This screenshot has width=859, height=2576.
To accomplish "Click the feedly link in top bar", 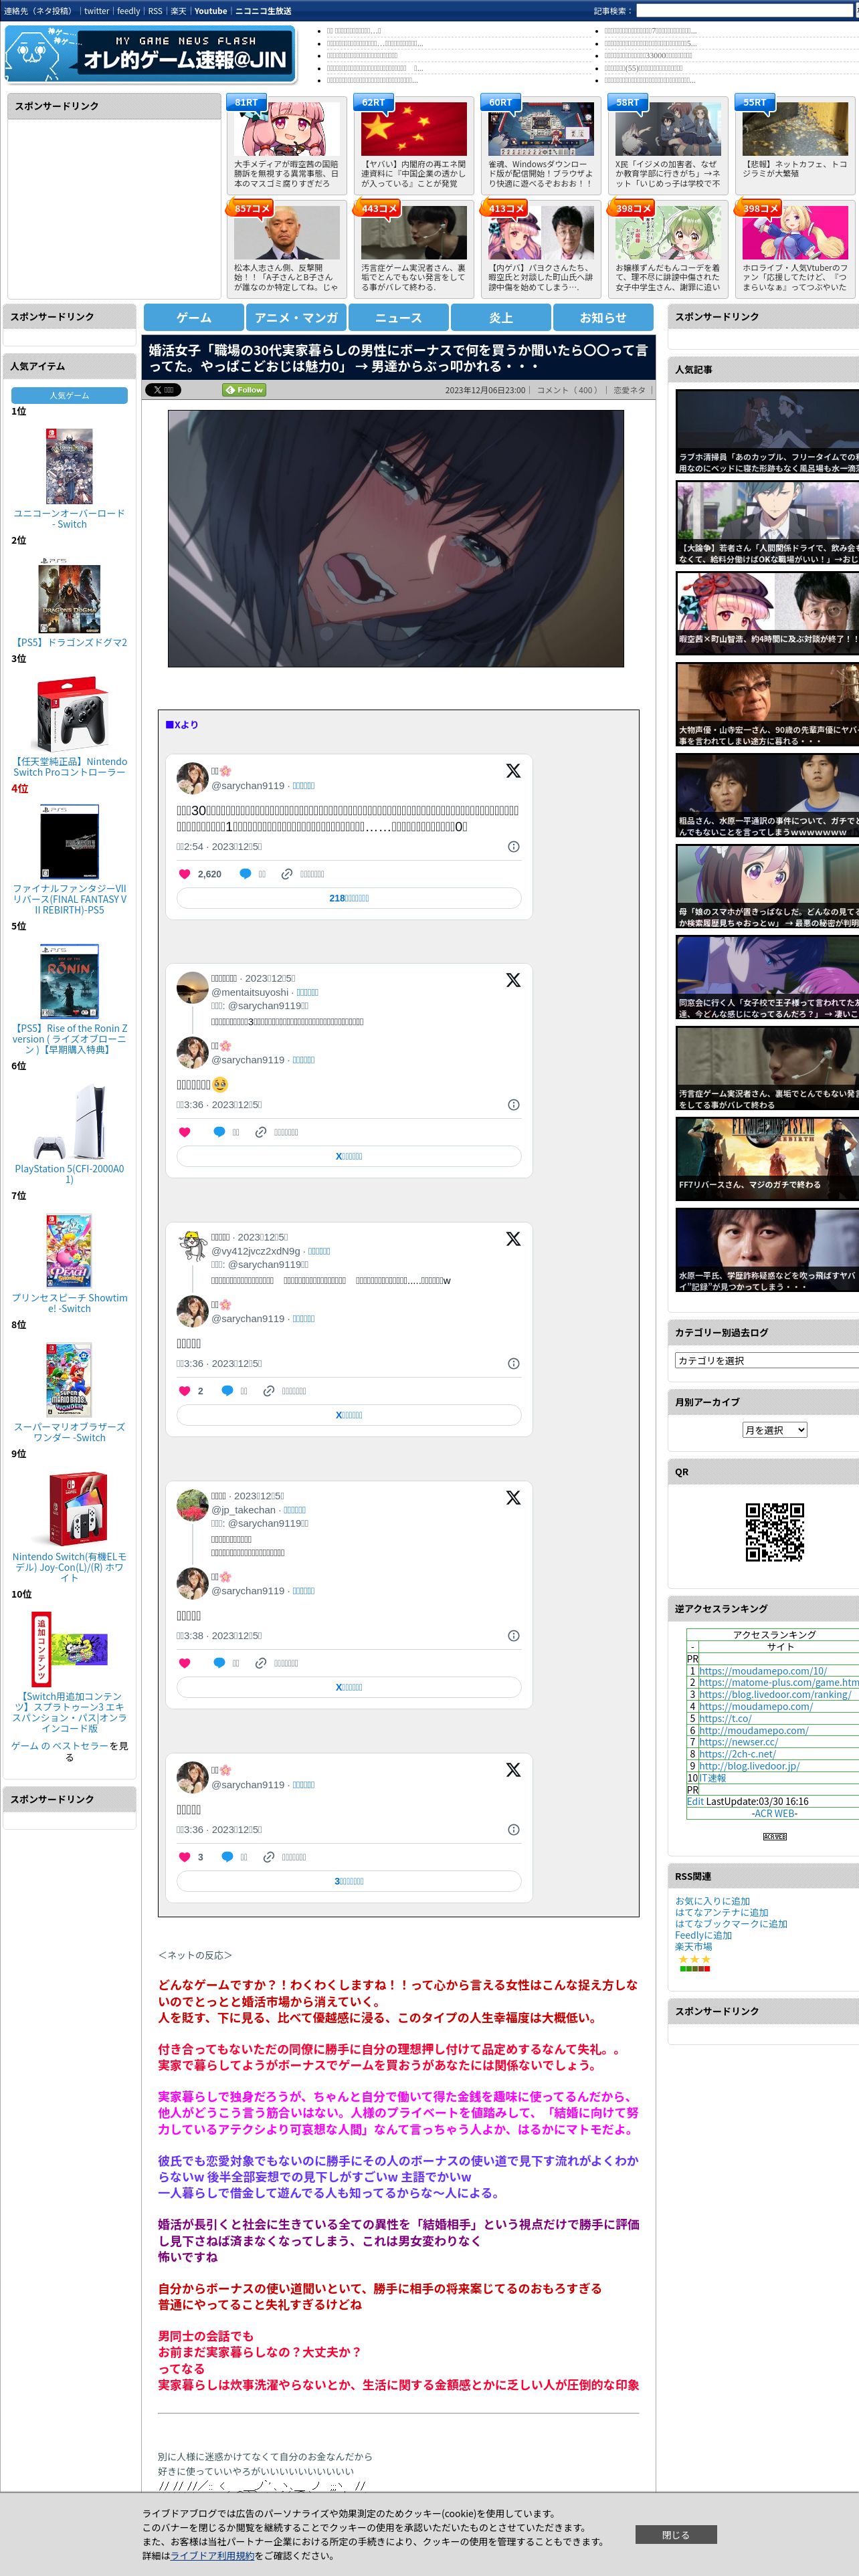I will (129, 11).
